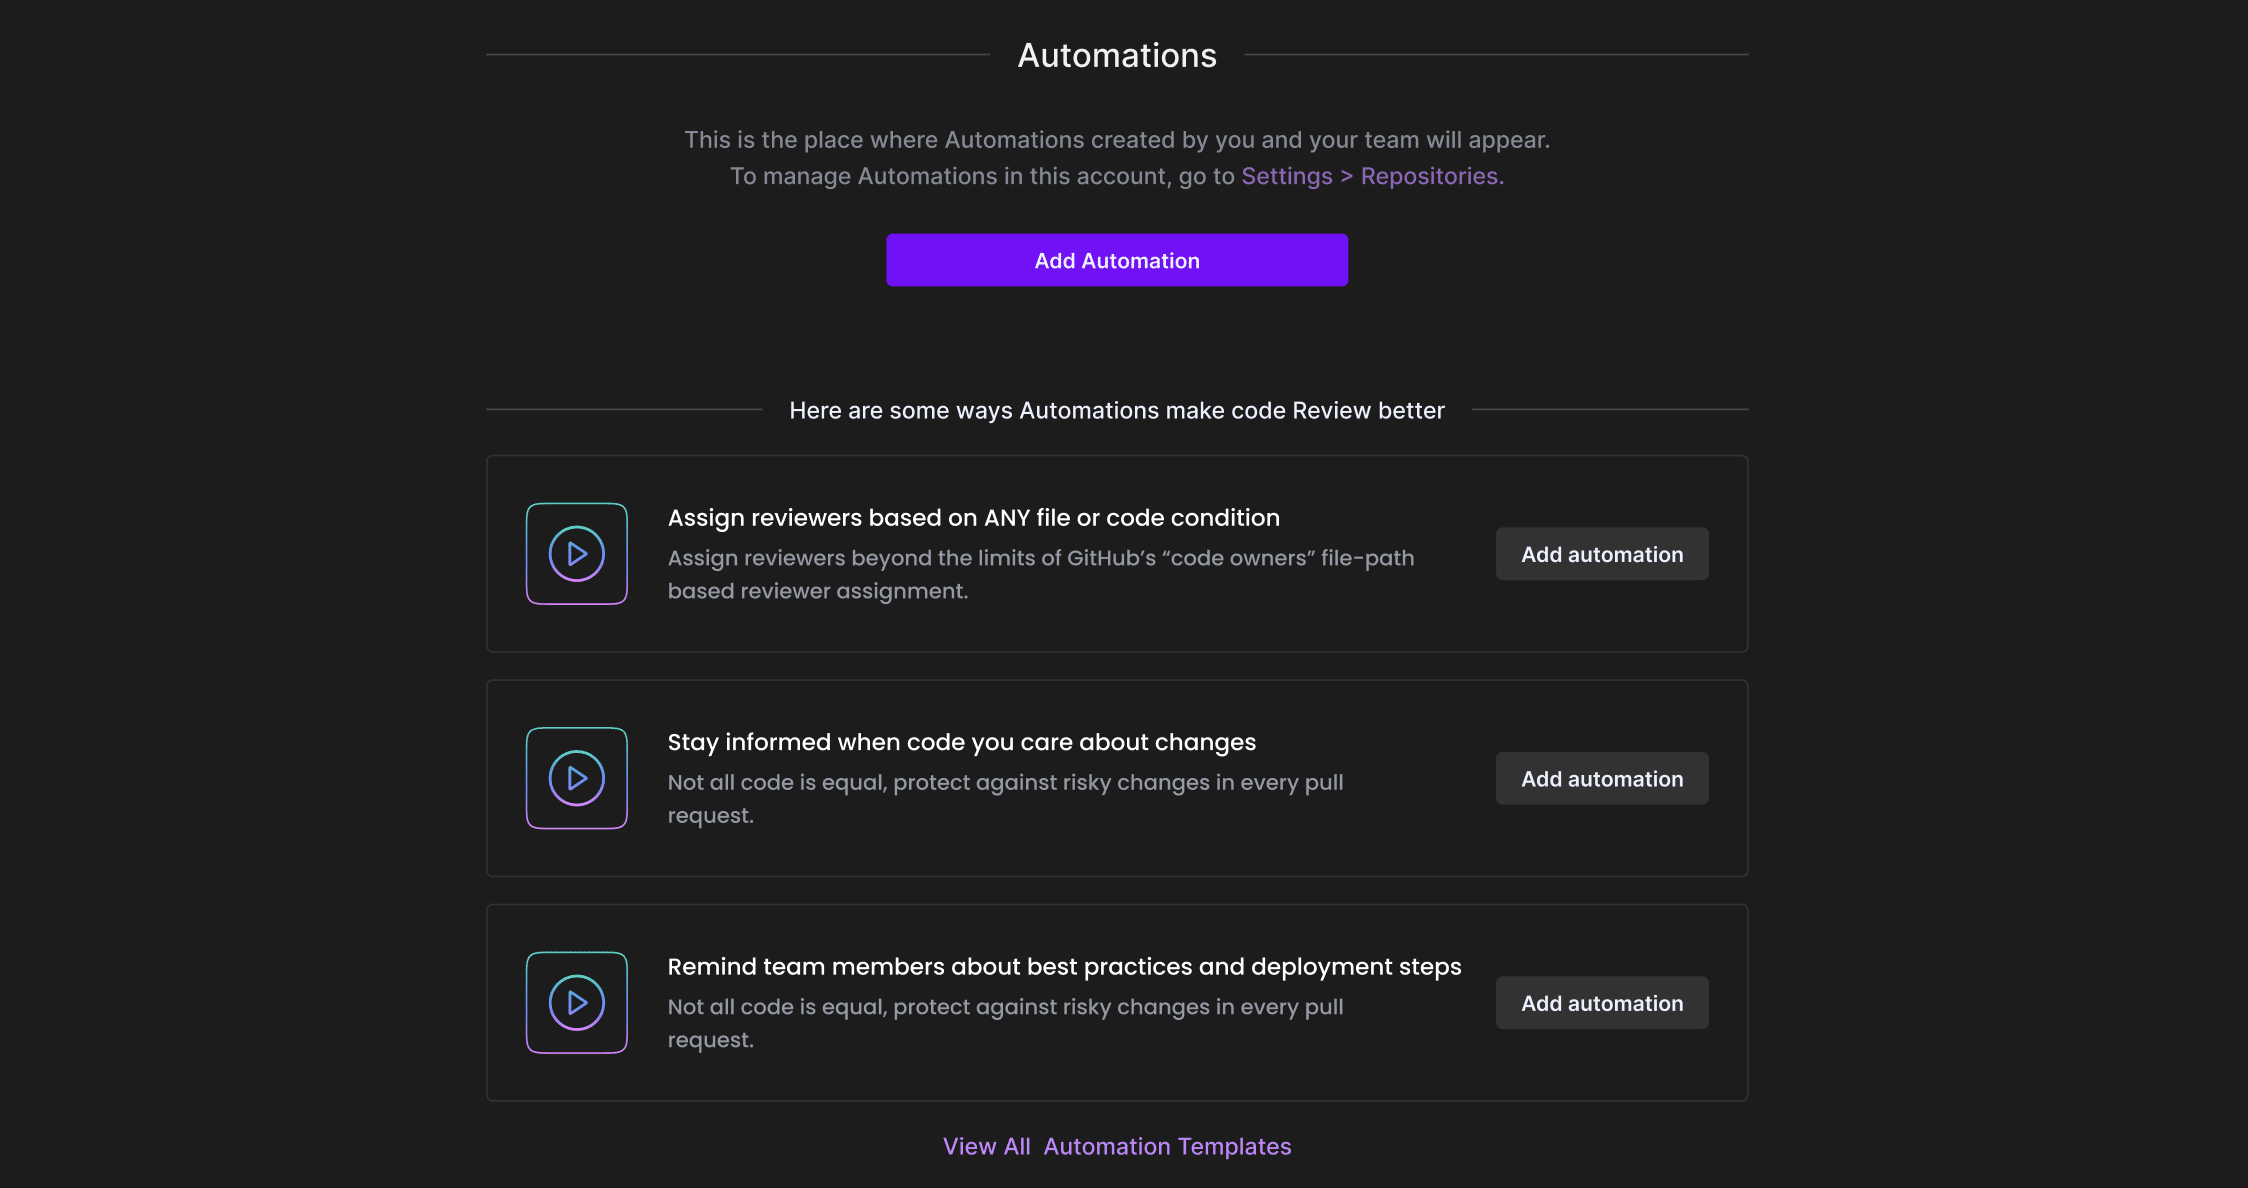Click the Automations page heading
The width and height of the screenshot is (2248, 1188).
[1117, 55]
